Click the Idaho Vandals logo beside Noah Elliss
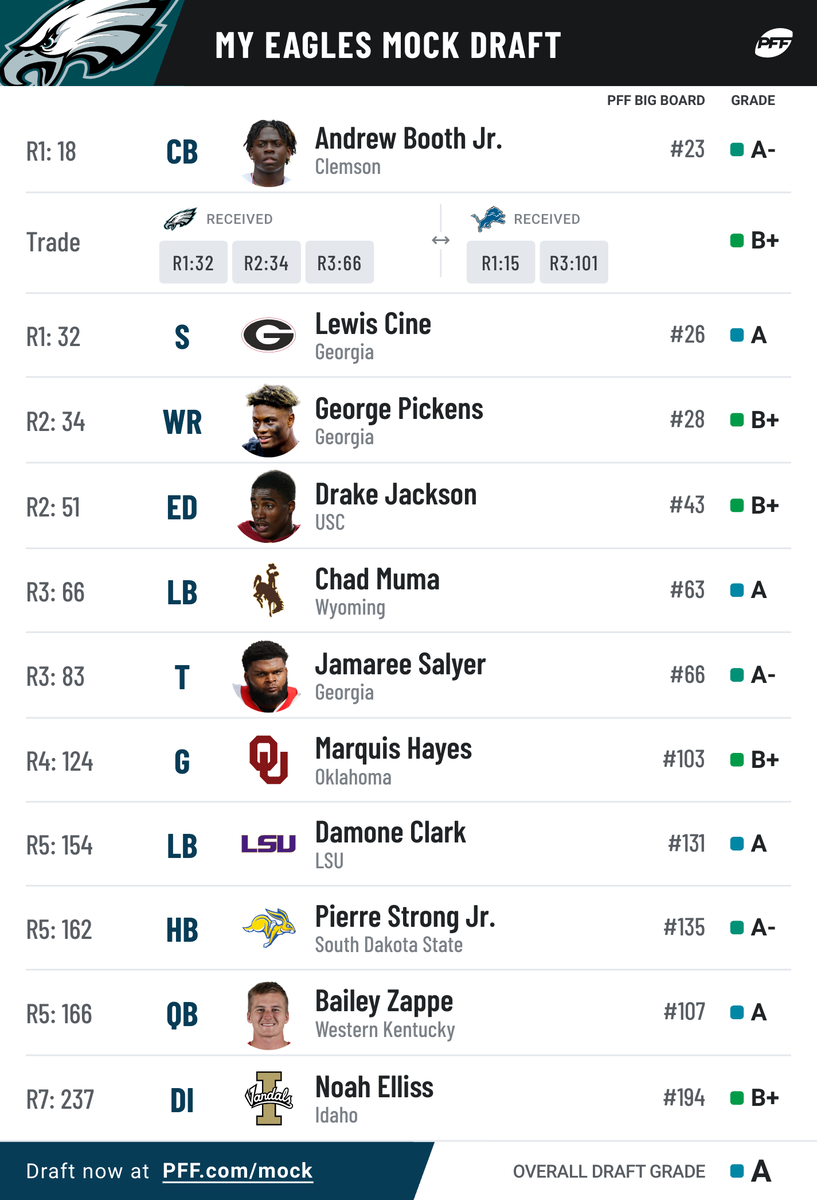817x1200 pixels. pyautogui.click(x=269, y=1098)
